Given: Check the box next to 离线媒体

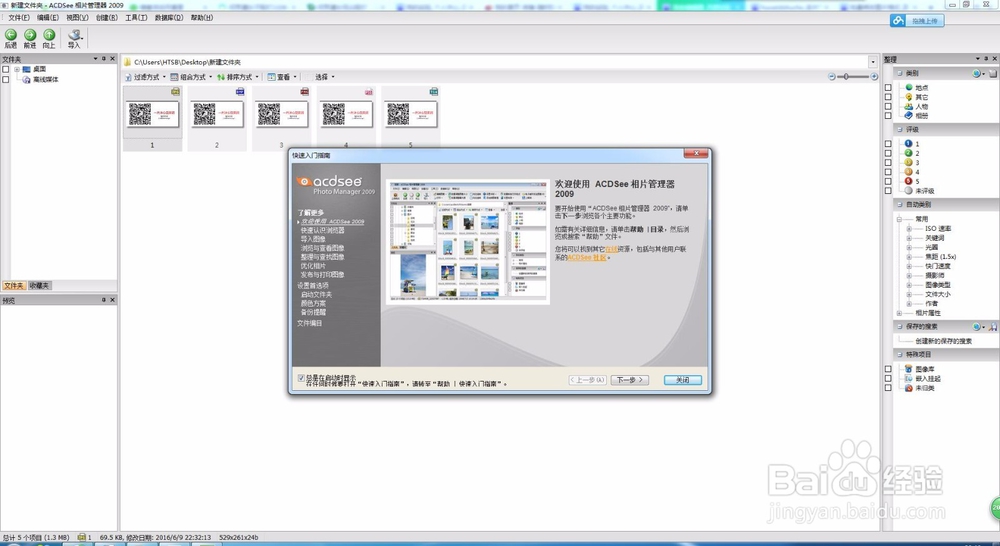Looking at the screenshot, I should click(x=6, y=80).
